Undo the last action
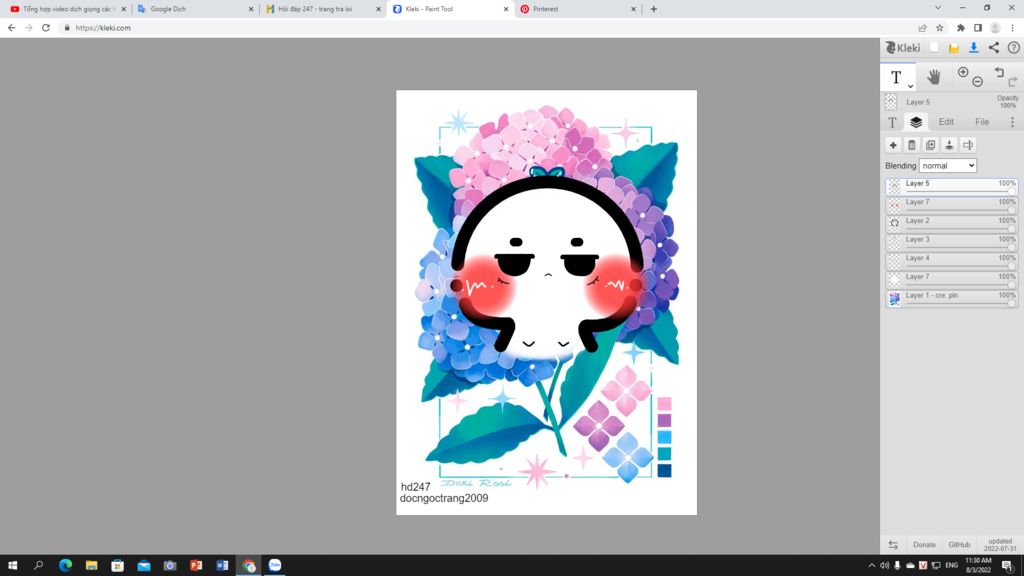1024x576 pixels. click(999, 72)
